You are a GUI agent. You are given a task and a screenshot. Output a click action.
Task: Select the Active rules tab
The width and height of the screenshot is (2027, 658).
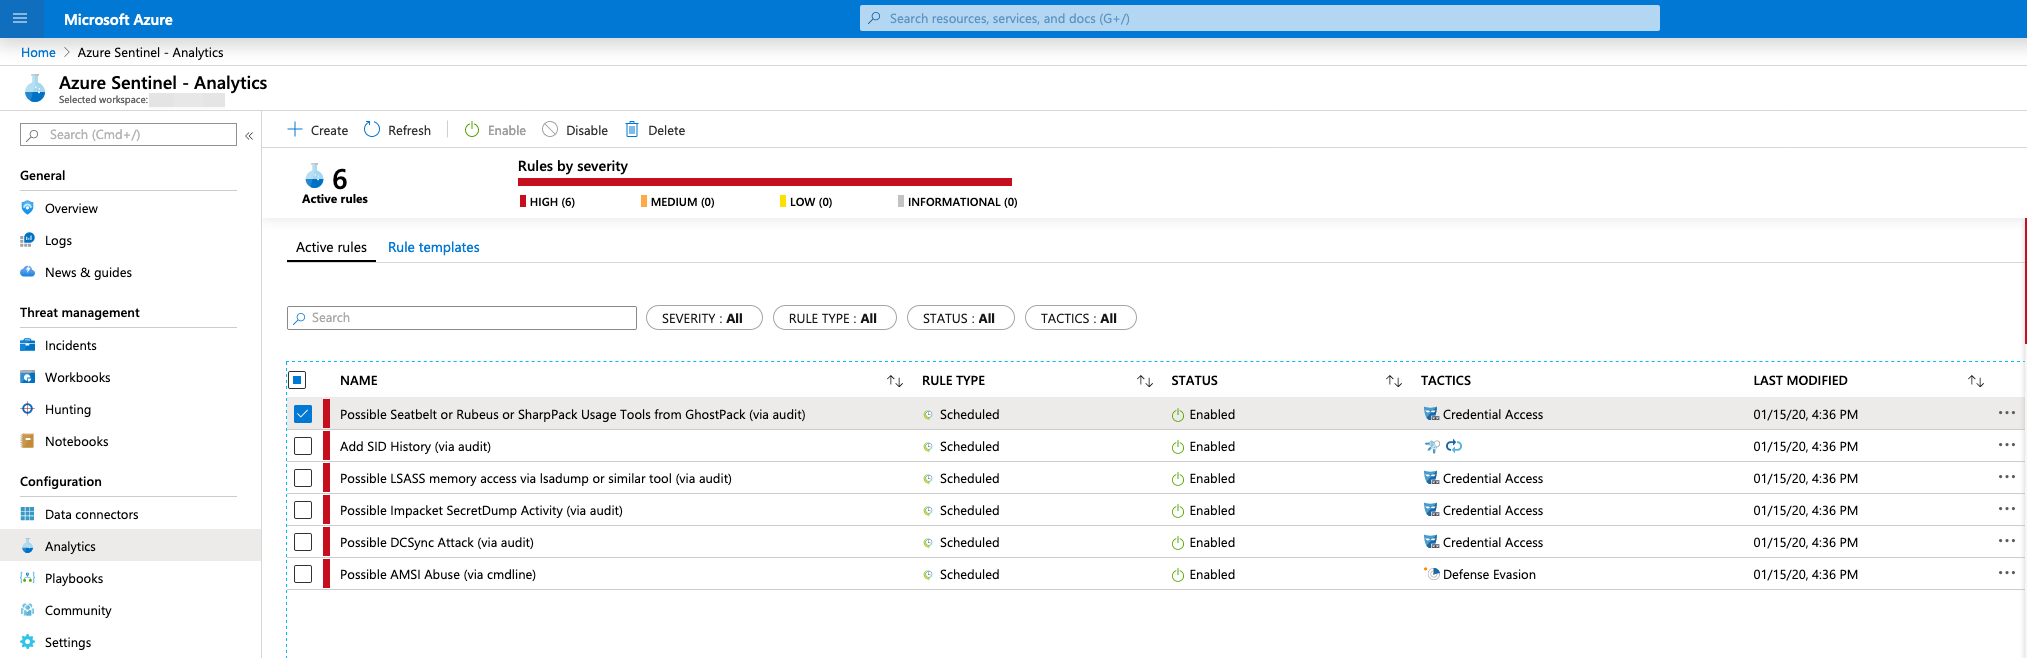(x=331, y=248)
